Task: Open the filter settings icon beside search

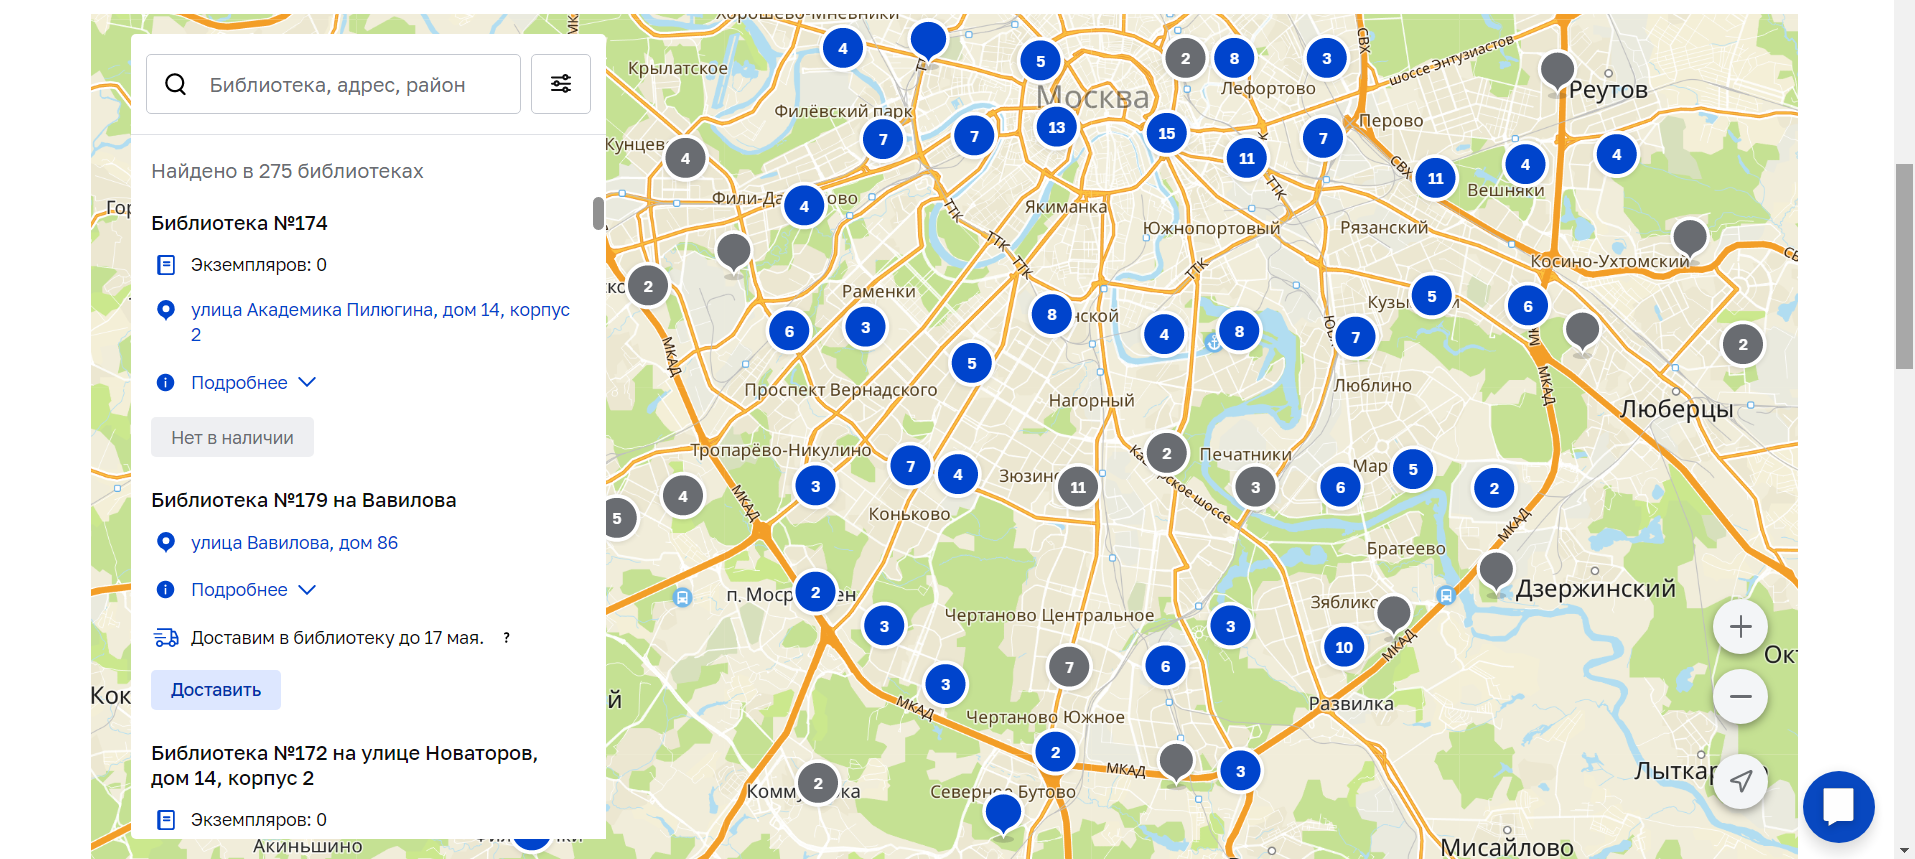Action: coord(561,84)
